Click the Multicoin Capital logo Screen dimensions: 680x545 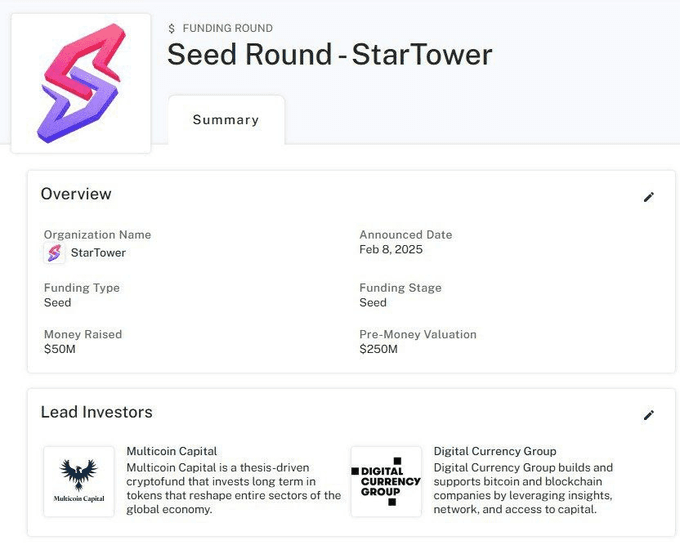pos(79,481)
